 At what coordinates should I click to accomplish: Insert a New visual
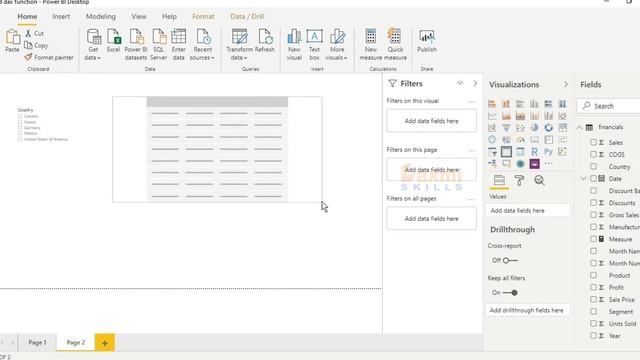(x=294, y=45)
